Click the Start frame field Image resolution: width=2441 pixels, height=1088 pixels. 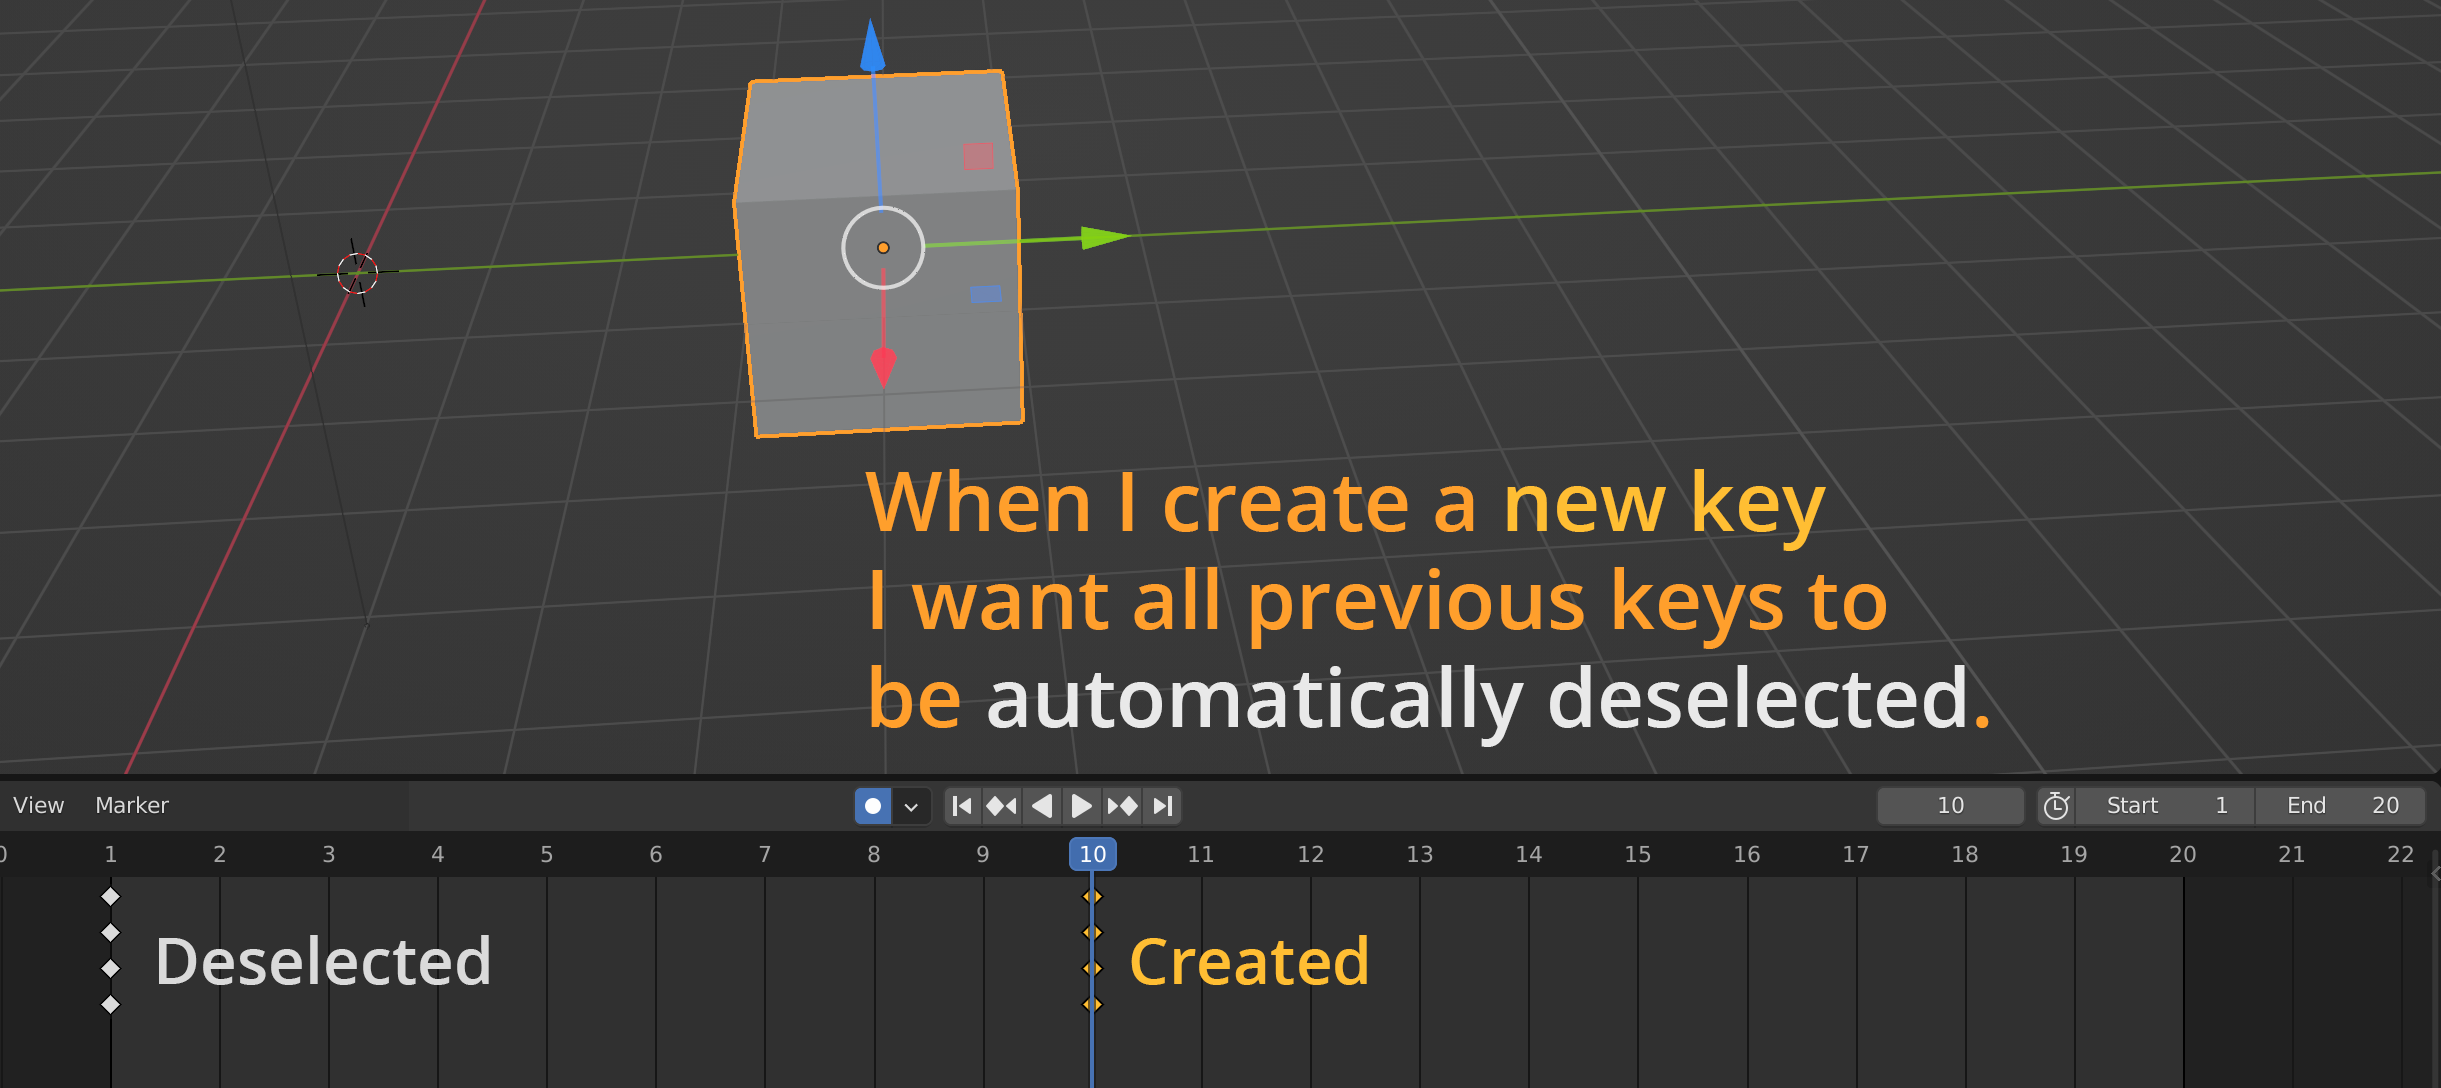(x=2165, y=806)
